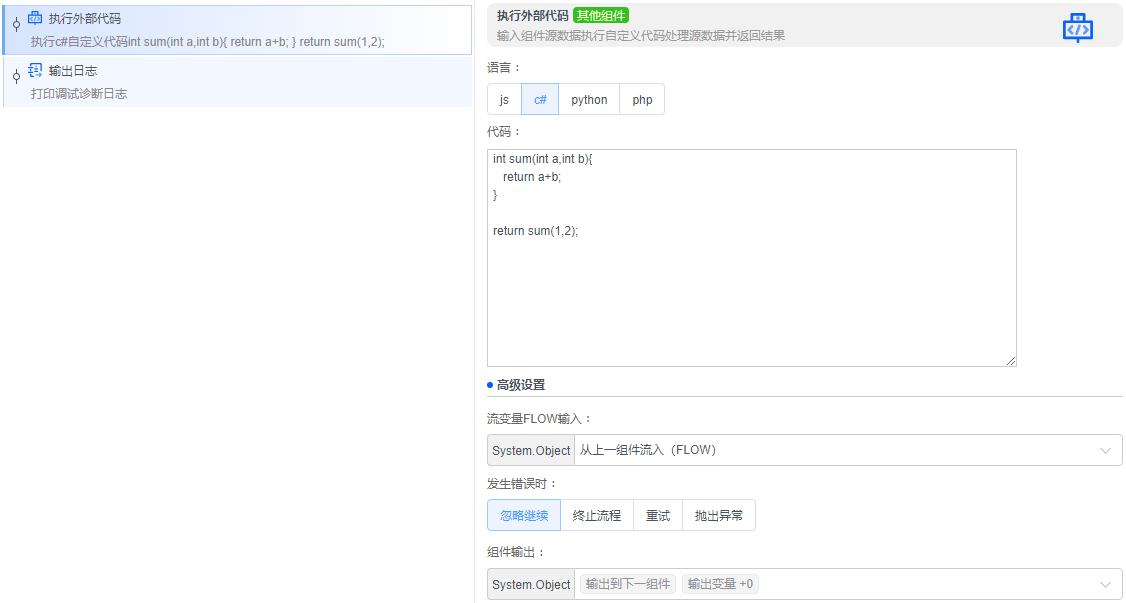Switch to the python language tab
Screen dimensions: 1126x603
coord(589,99)
